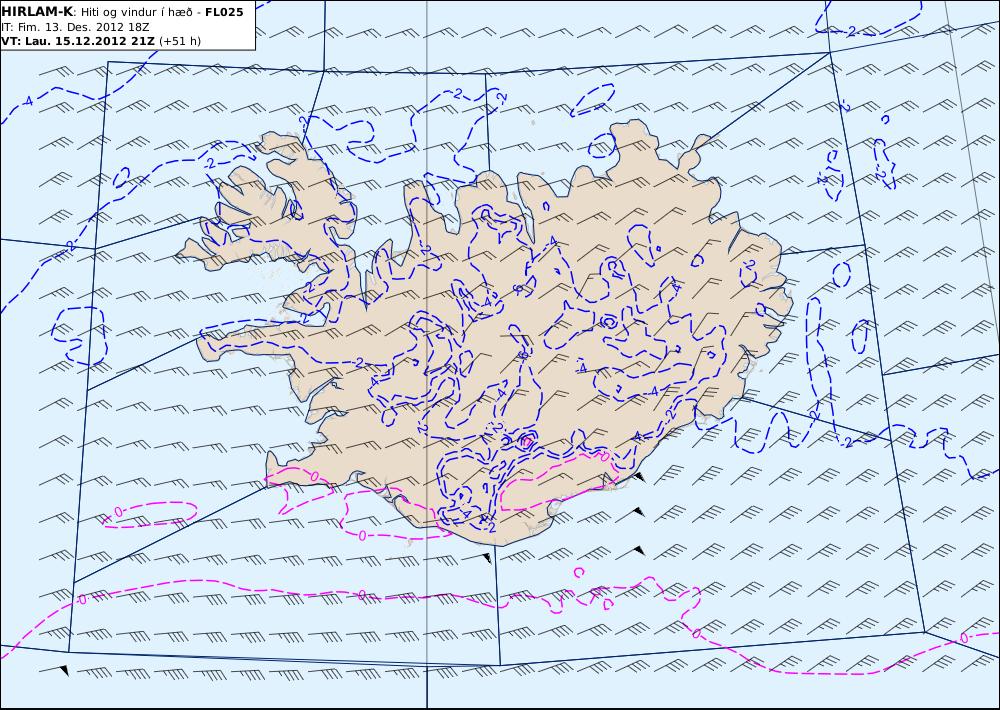The height and width of the screenshot is (710, 1000).
Task: Select the 'FL025' flight level label
Action: coord(224,12)
